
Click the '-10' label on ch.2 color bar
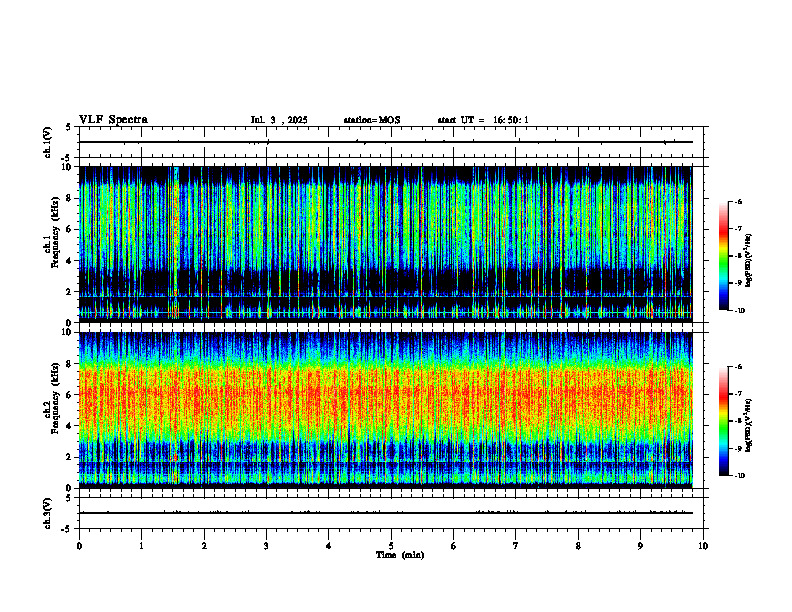point(739,476)
